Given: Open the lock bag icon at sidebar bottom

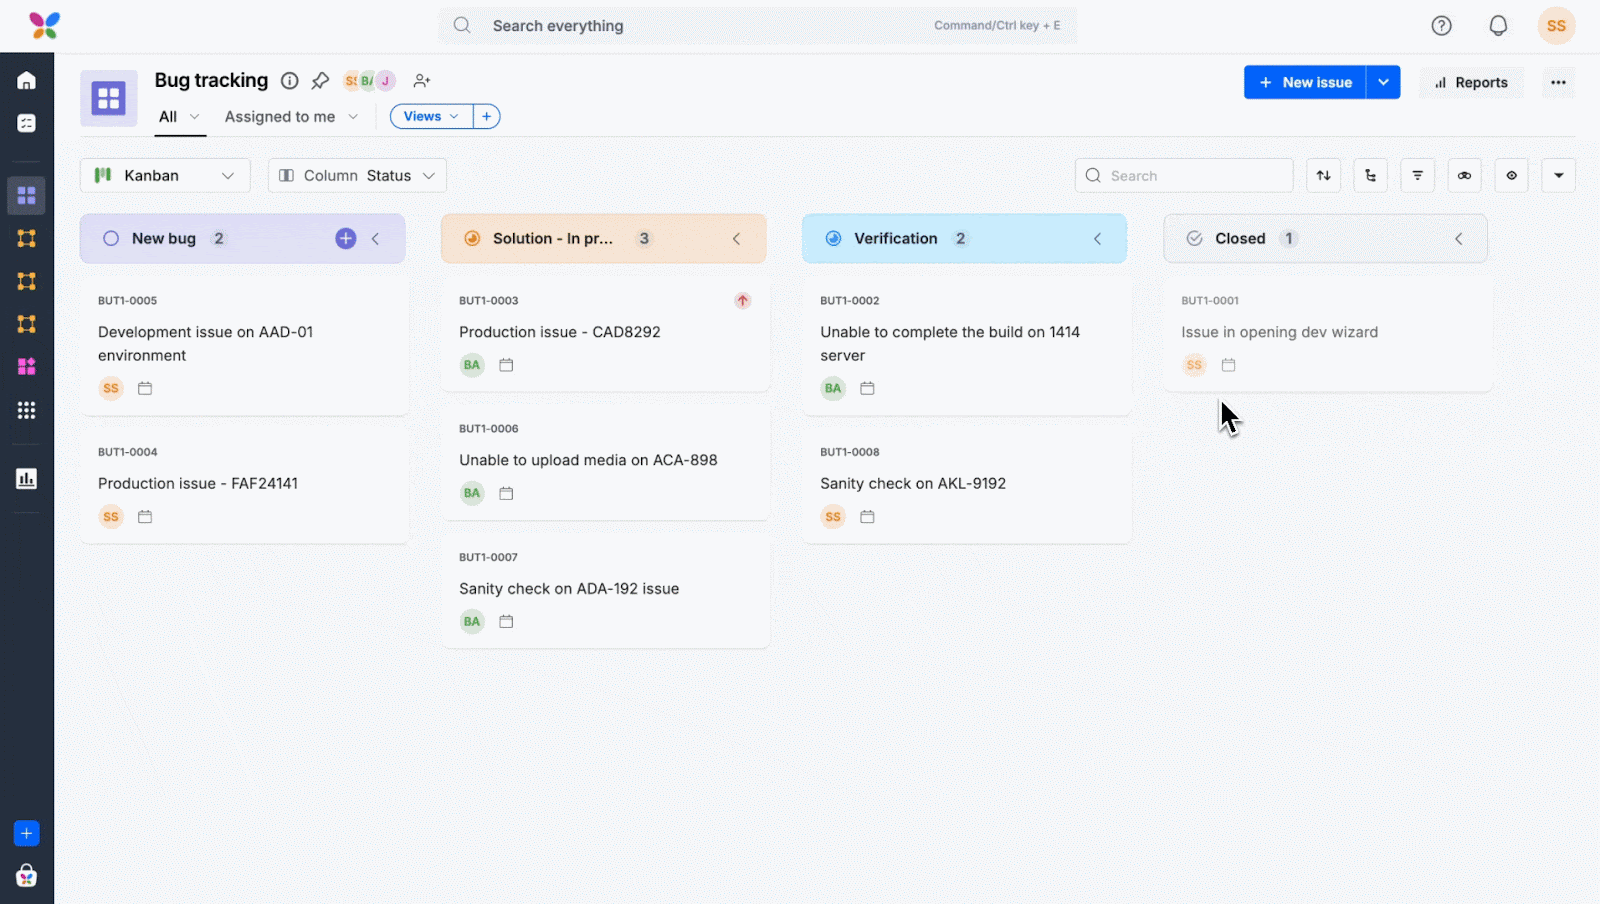Looking at the screenshot, I should click(27, 876).
